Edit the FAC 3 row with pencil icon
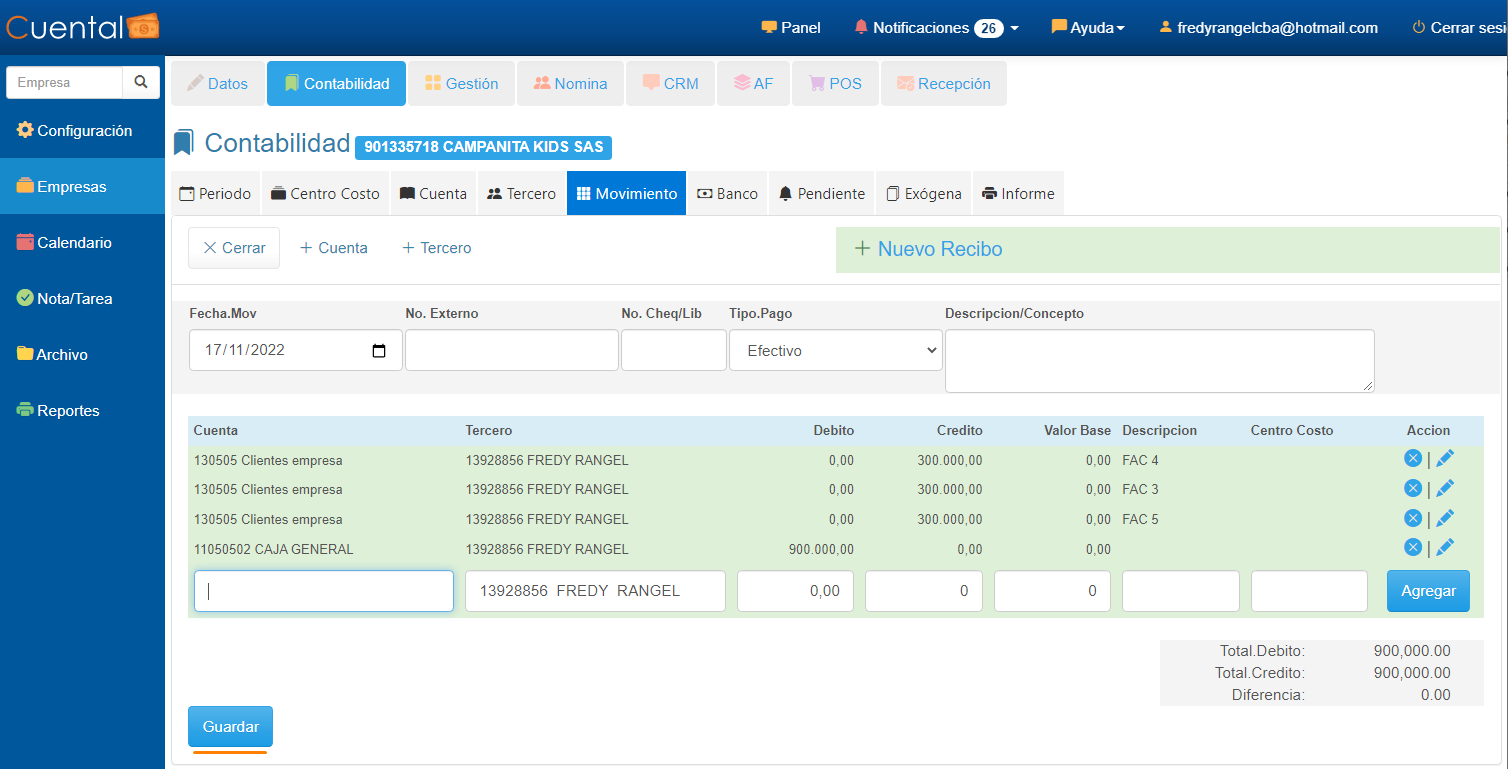Viewport: 1508px width, 769px height. coord(1445,488)
